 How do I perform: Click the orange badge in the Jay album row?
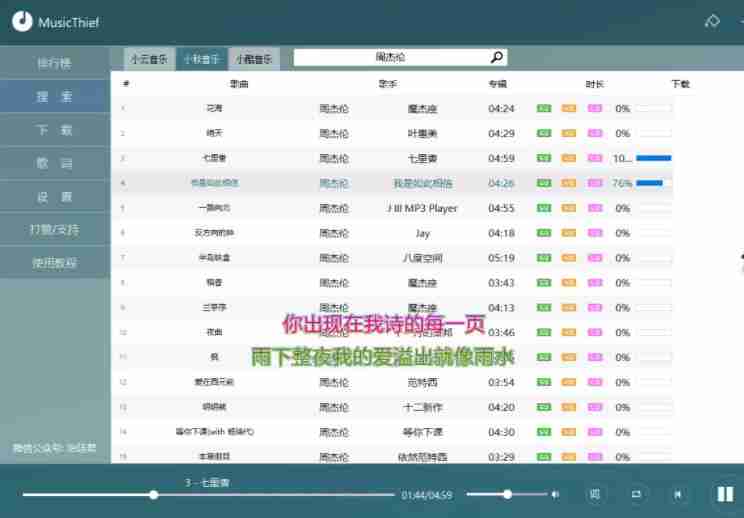click(568, 233)
